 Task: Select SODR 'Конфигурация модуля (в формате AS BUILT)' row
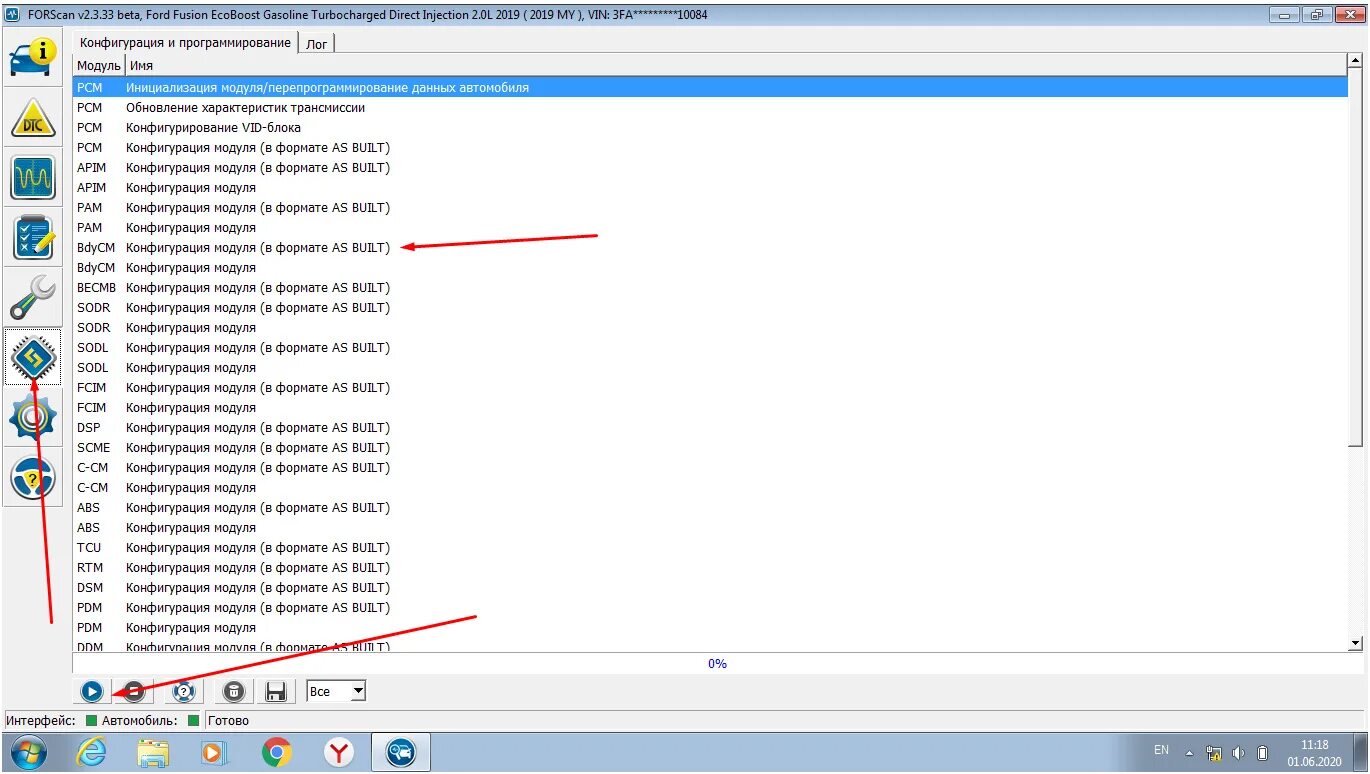tap(710, 307)
